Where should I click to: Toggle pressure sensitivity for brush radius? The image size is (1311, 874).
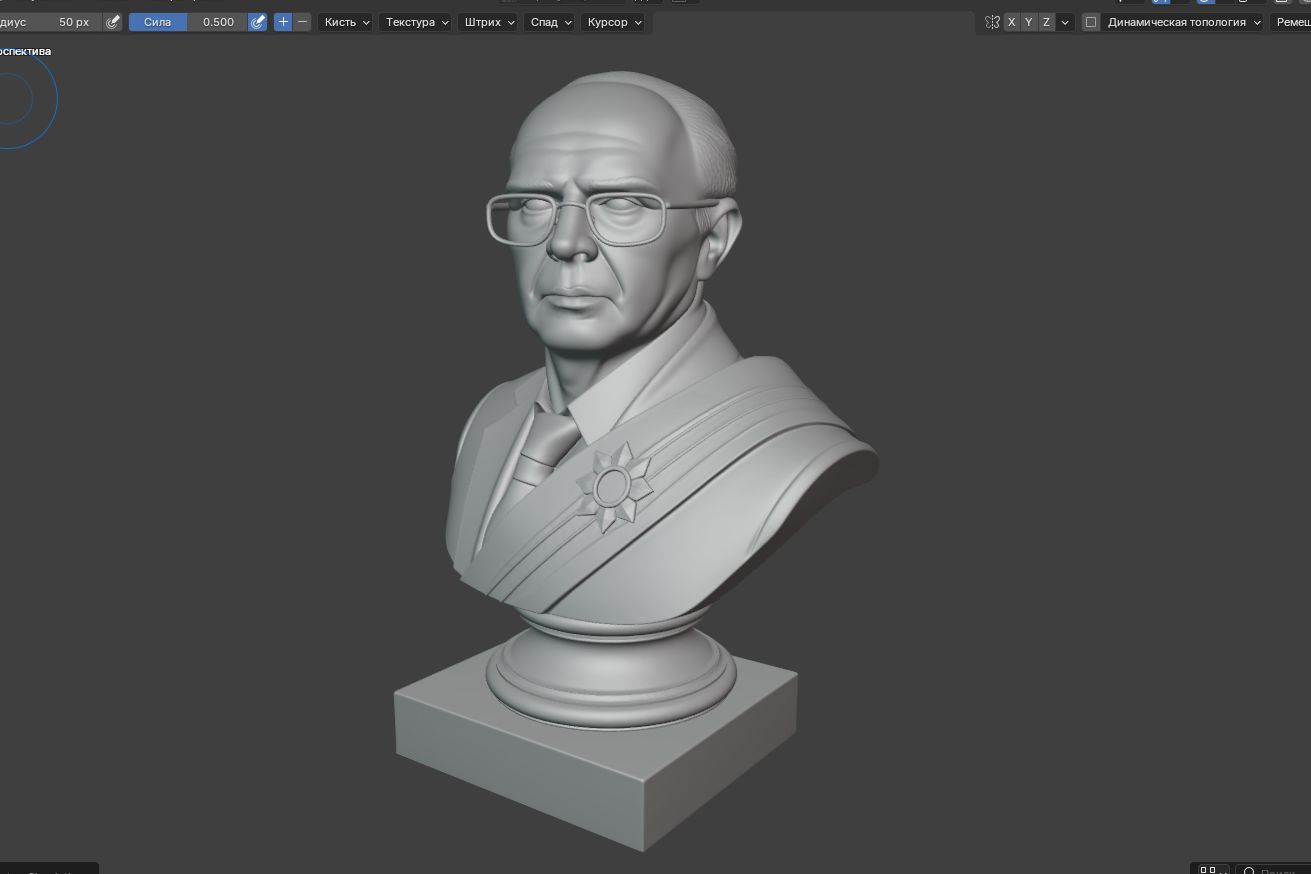112,22
